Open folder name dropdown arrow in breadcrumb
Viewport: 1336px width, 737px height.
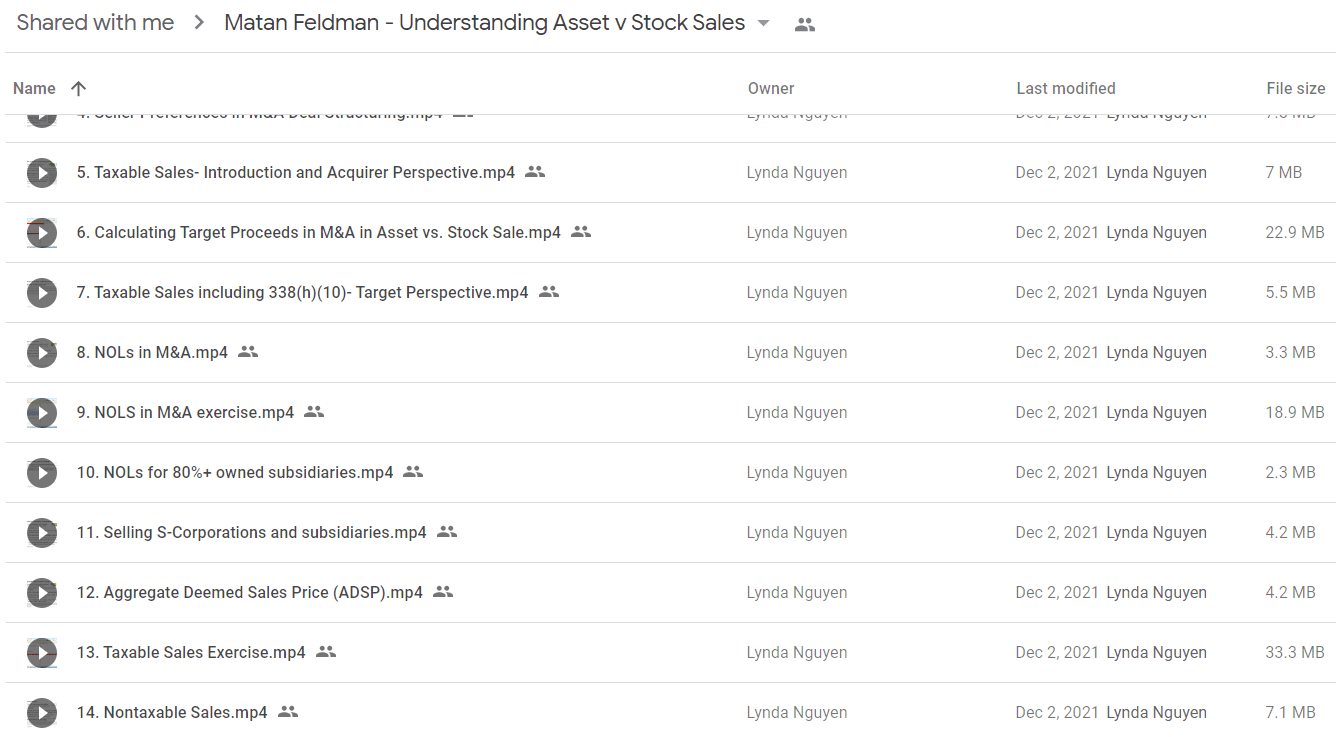click(764, 23)
